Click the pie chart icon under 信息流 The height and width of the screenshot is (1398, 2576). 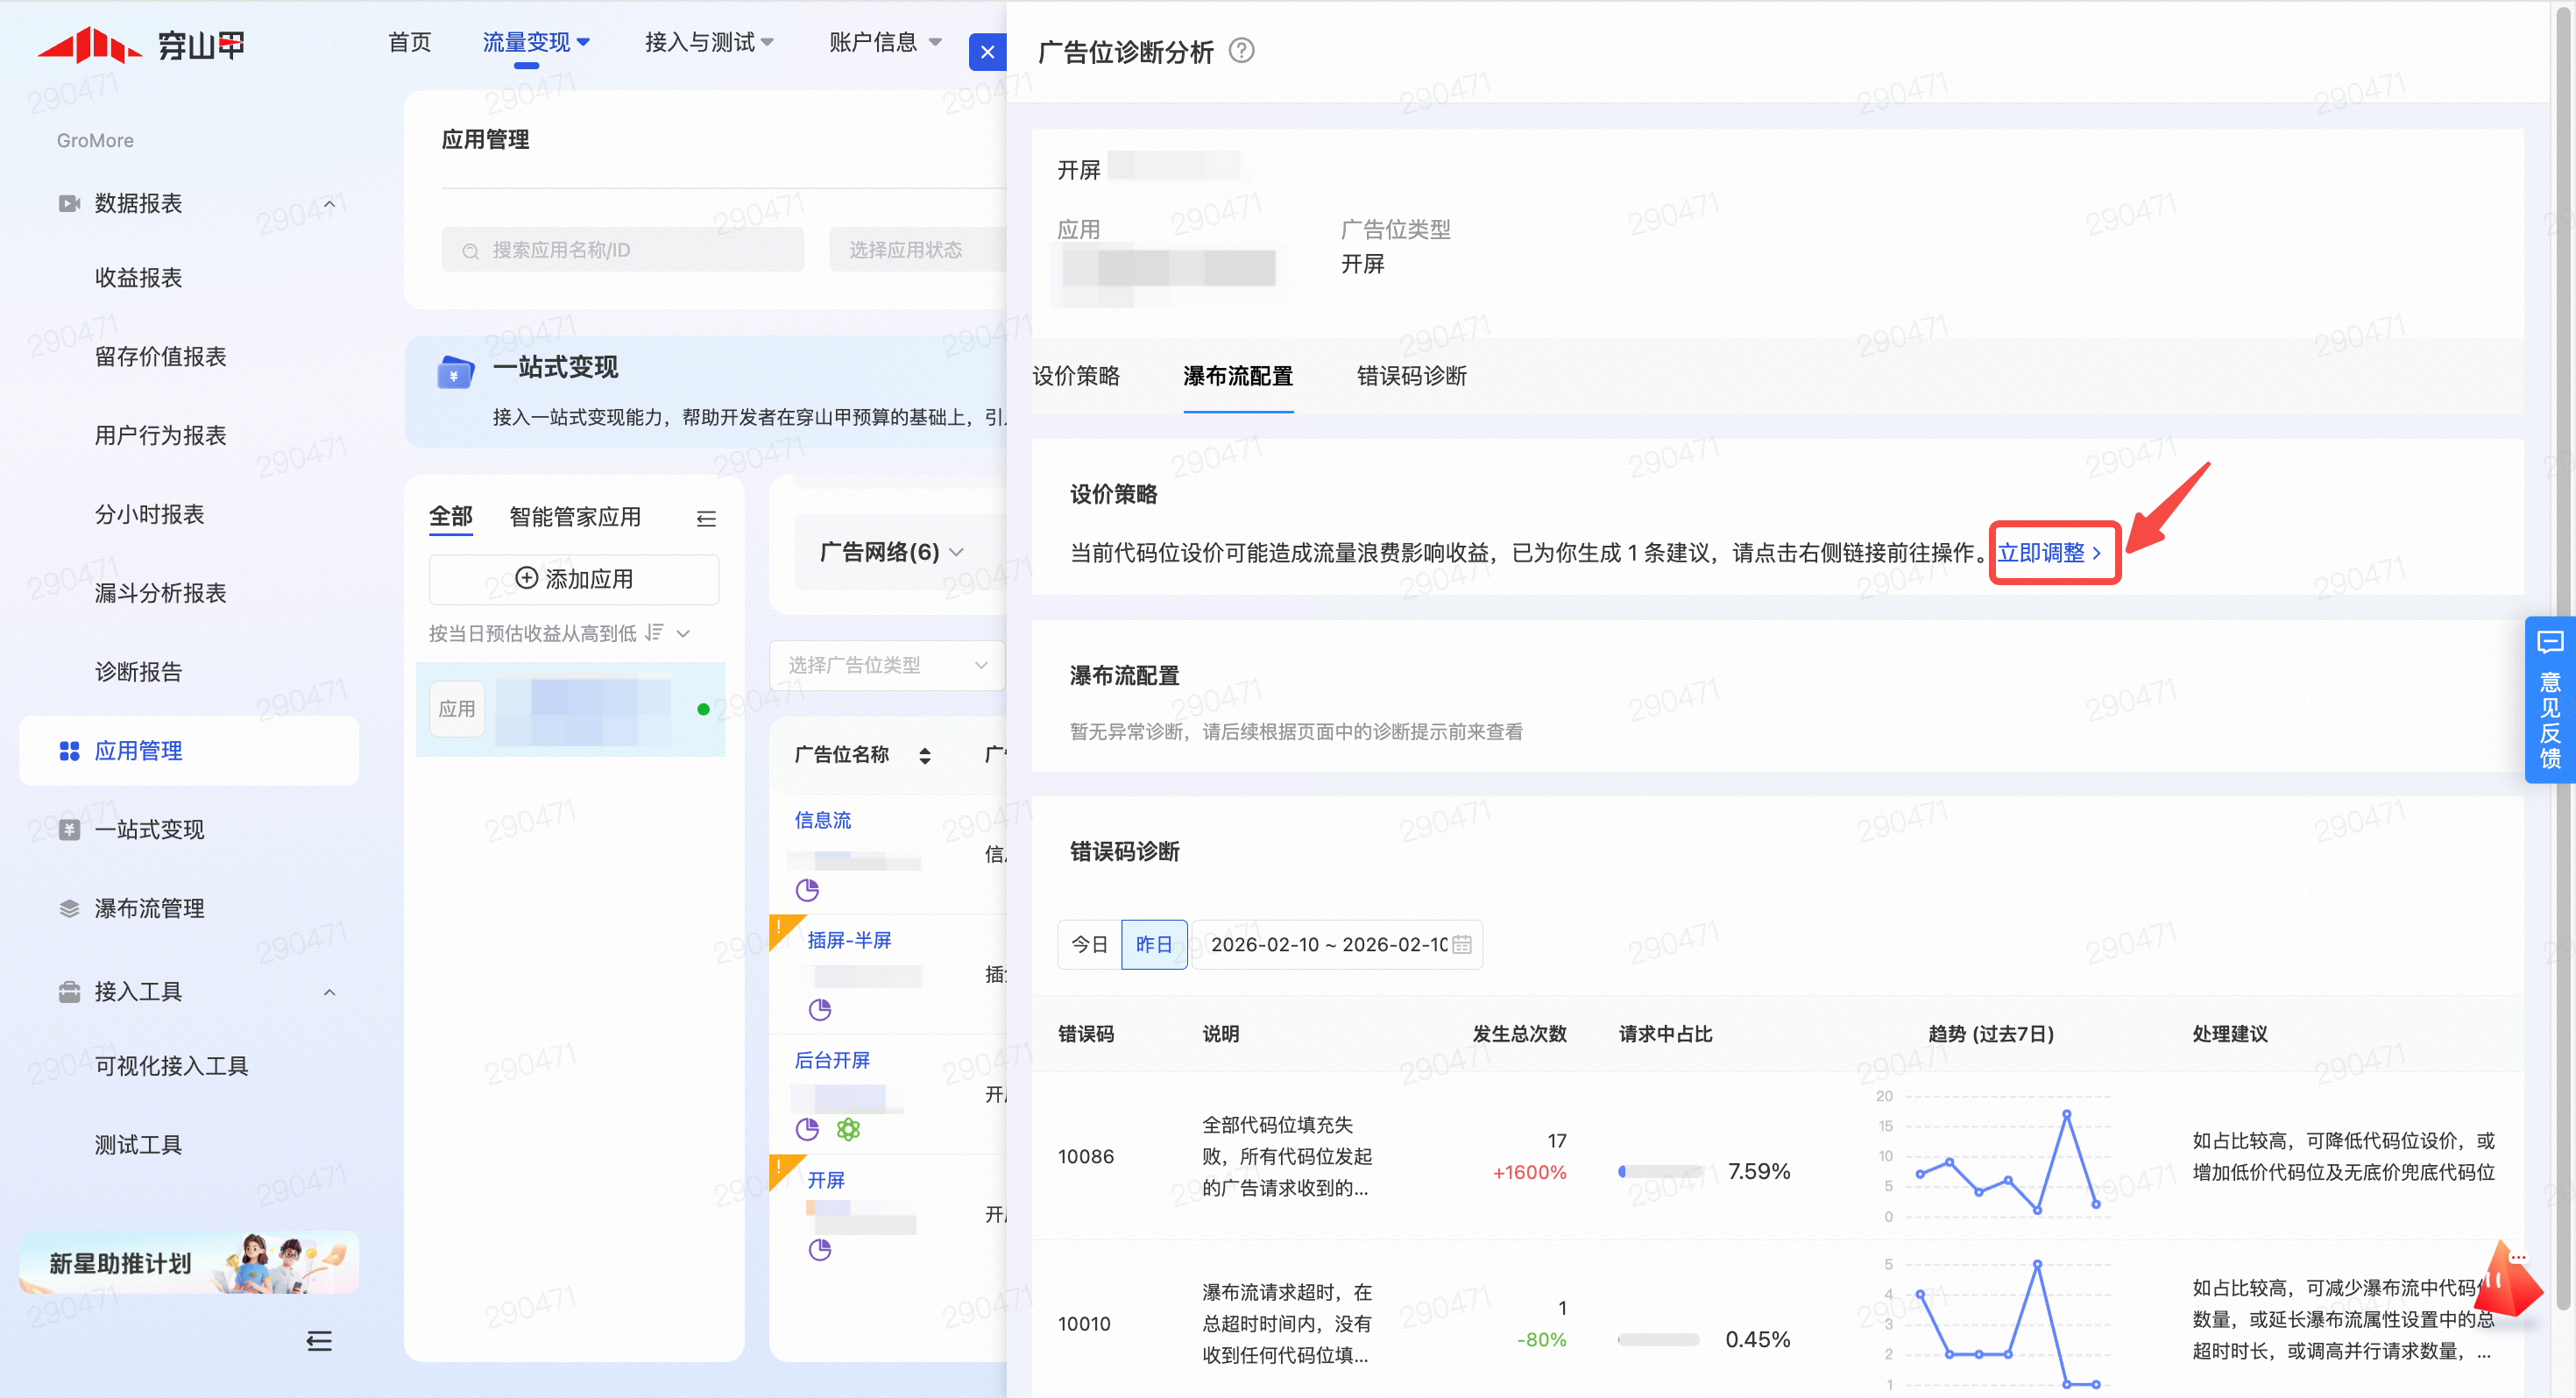point(807,889)
